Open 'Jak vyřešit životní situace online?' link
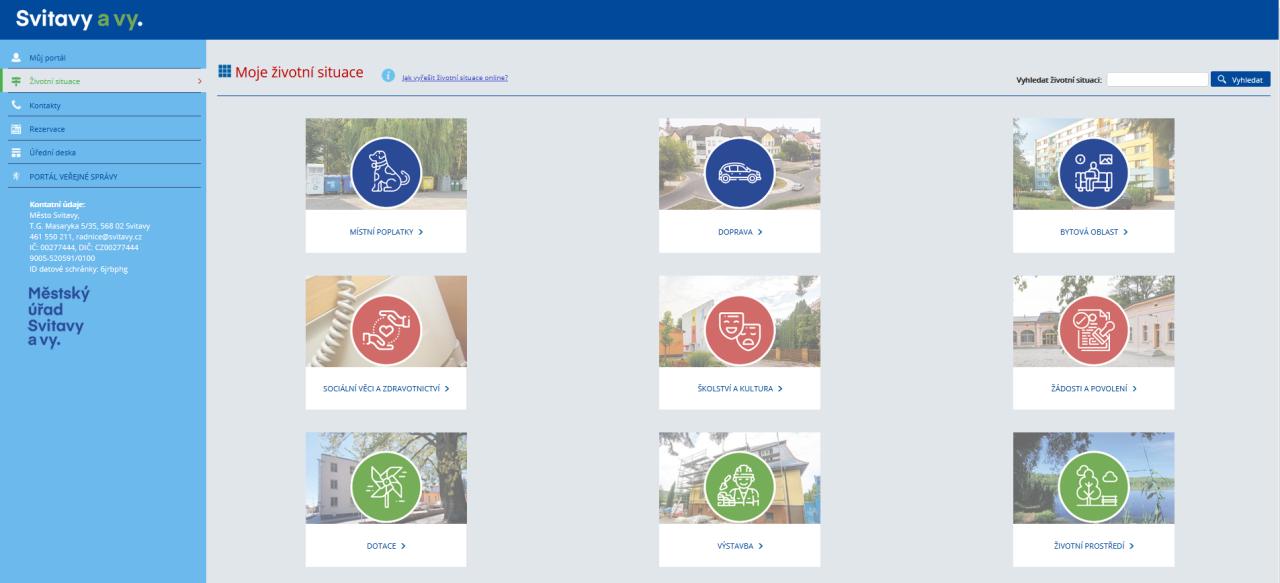This screenshot has width=1280, height=583. point(454,78)
